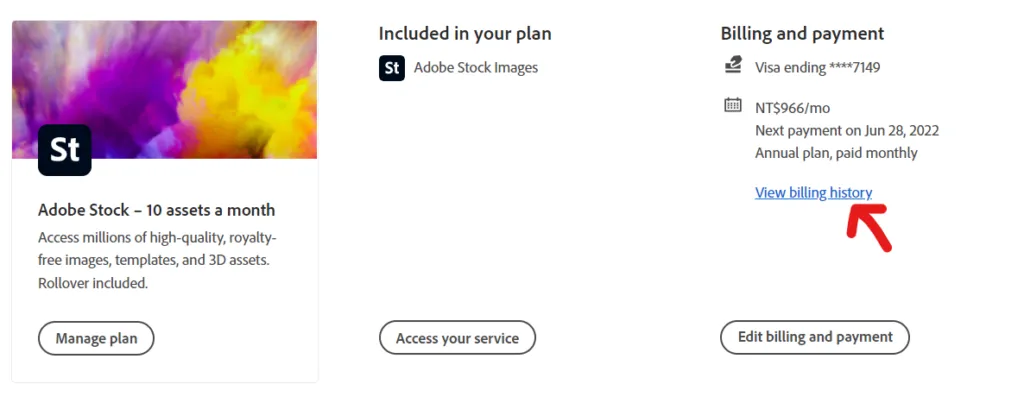1024x403 pixels.
Task: Select the Adobe Stock Images label
Action: coord(476,68)
